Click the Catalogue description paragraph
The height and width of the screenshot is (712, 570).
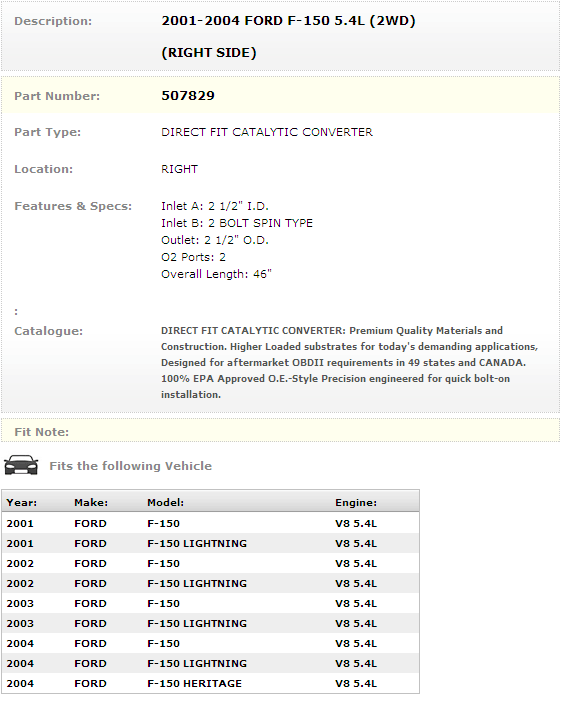pos(350,362)
